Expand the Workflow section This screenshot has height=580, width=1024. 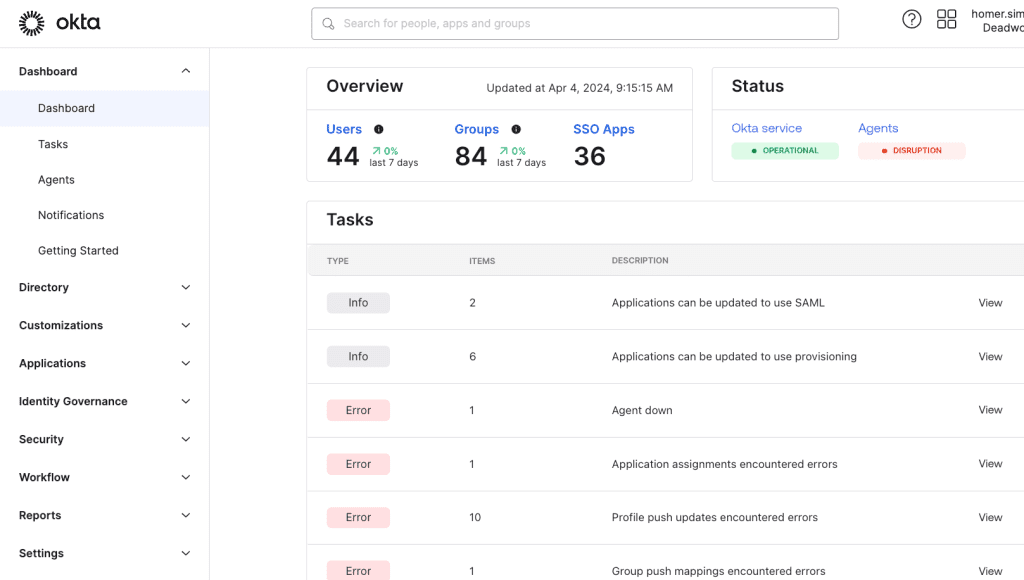pos(104,477)
